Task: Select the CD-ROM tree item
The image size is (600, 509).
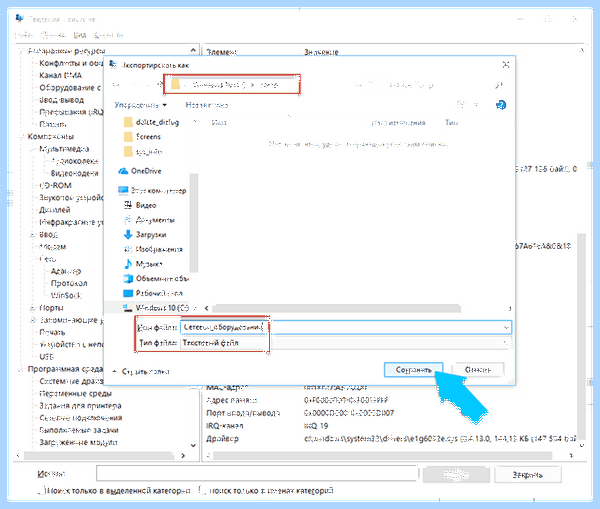Action: coord(55,186)
